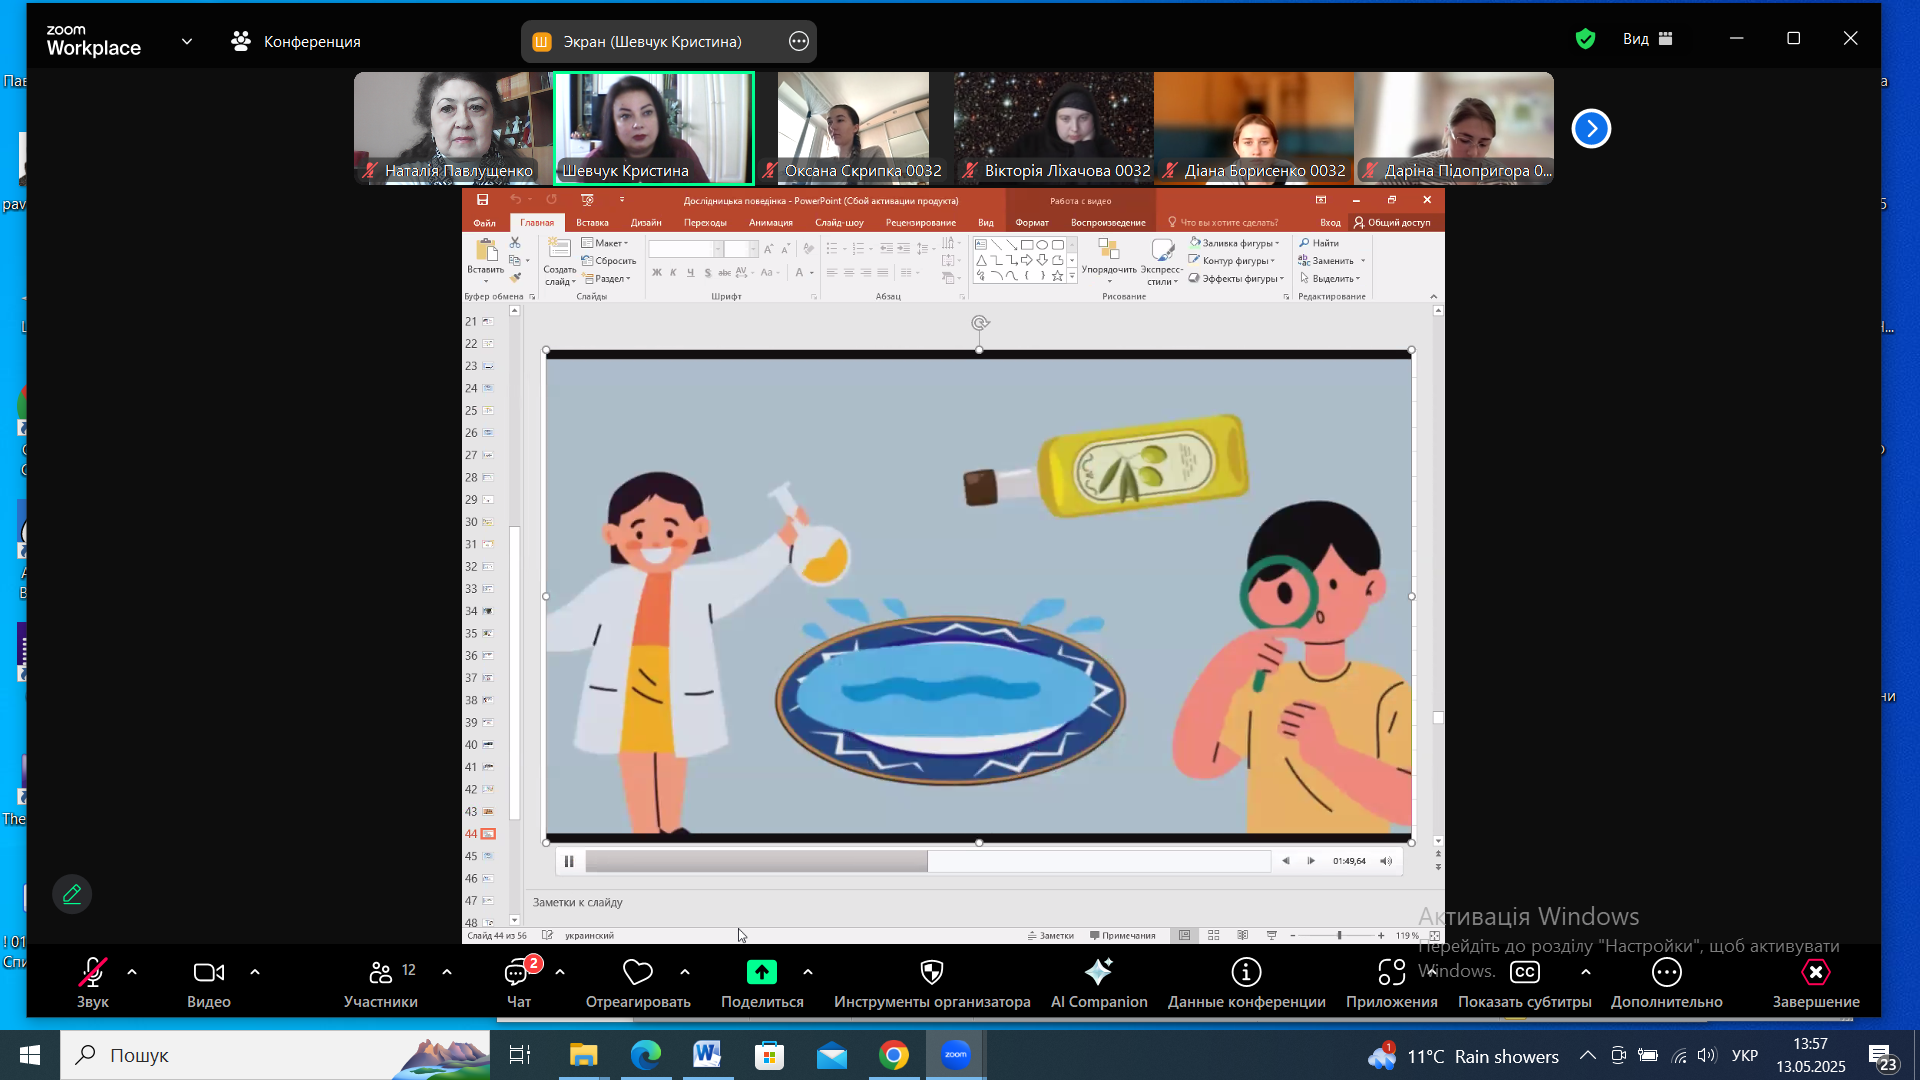Open screen share options ellipsis
The image size is (1920, 1080).
[x=798, y=41]
